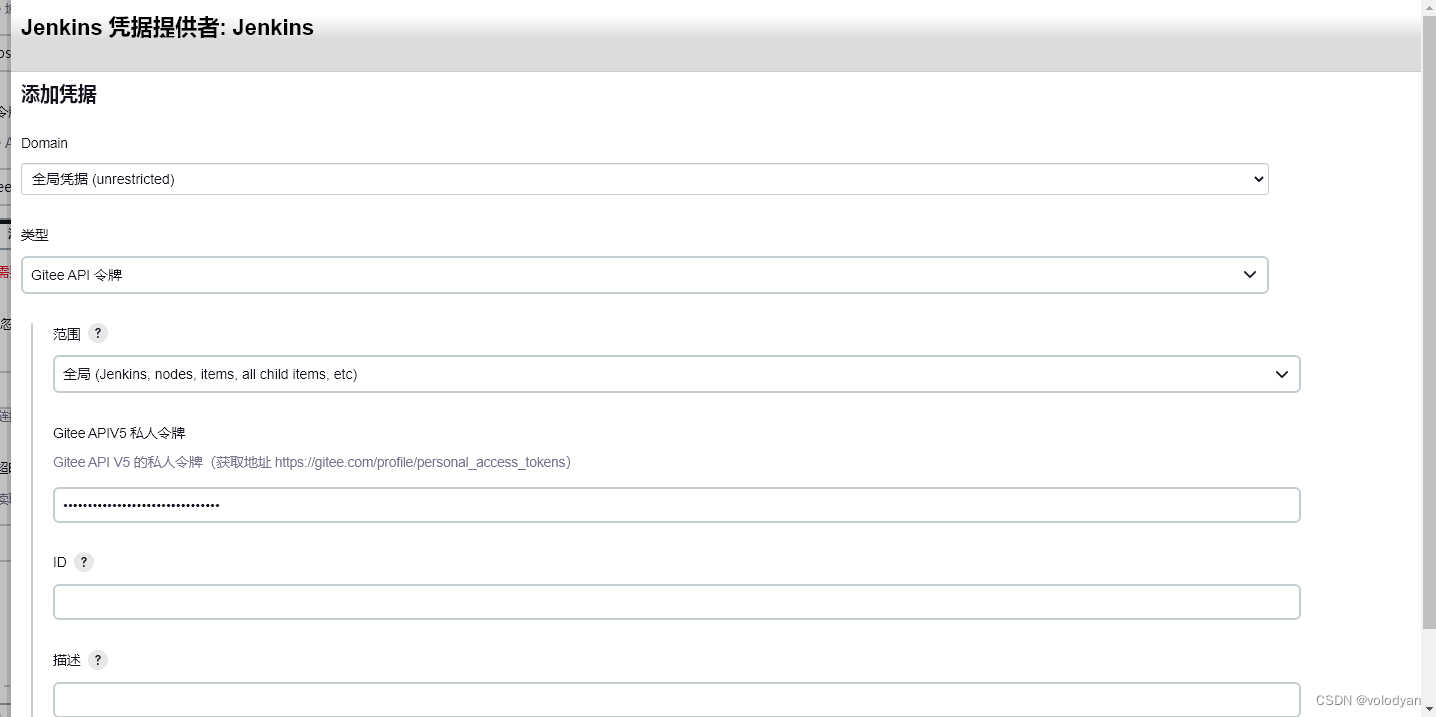1436x717 pixels.
Task: Click the Domain label
Action: tap(44, 143)
